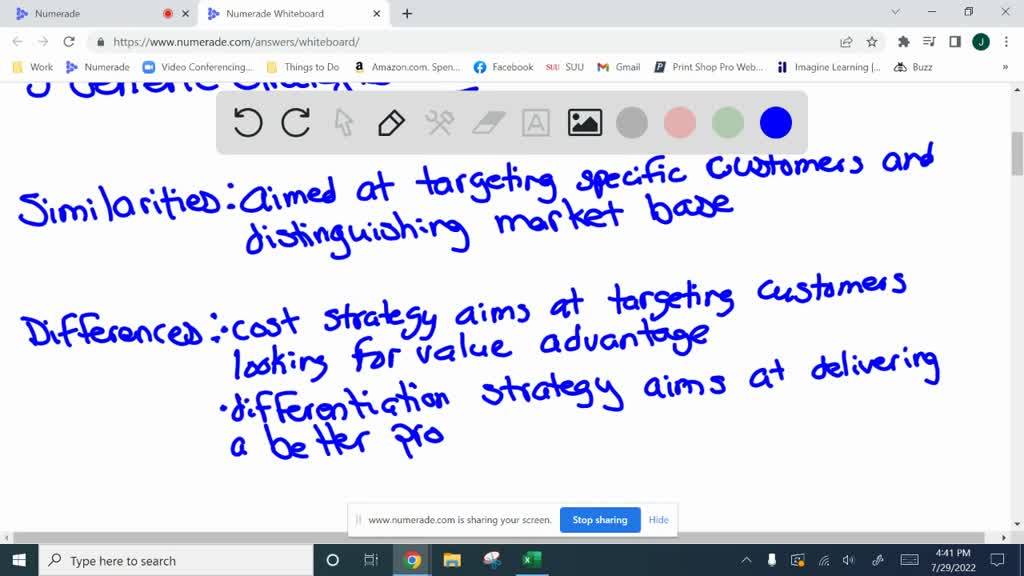
Task: Choose the eraser tool
Action: tap(488, 123)
